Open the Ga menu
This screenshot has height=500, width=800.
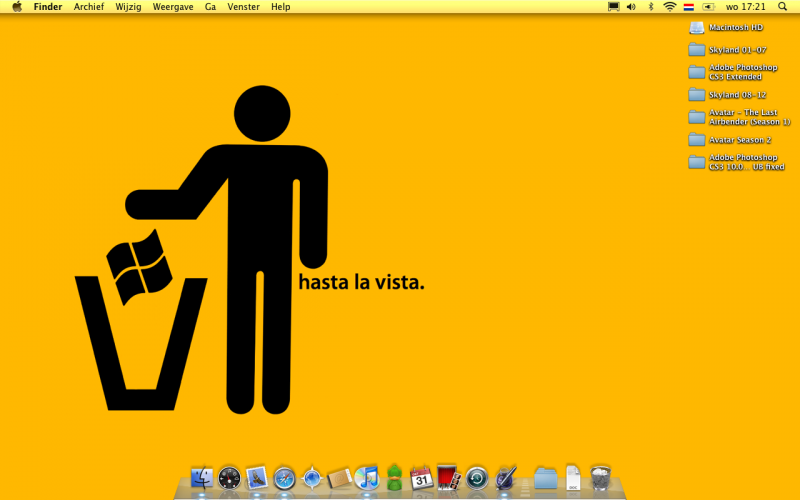coord(210,7)
